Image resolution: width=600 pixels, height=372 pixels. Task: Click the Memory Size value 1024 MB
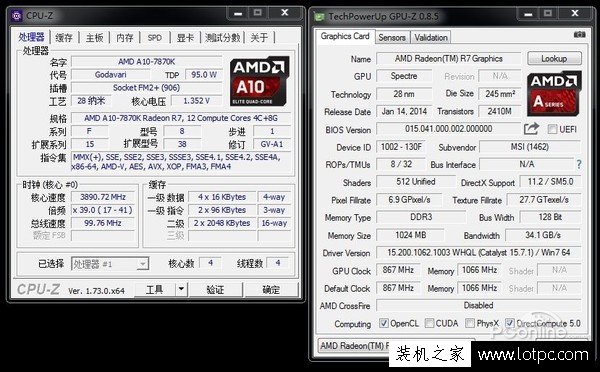(410, 235)
